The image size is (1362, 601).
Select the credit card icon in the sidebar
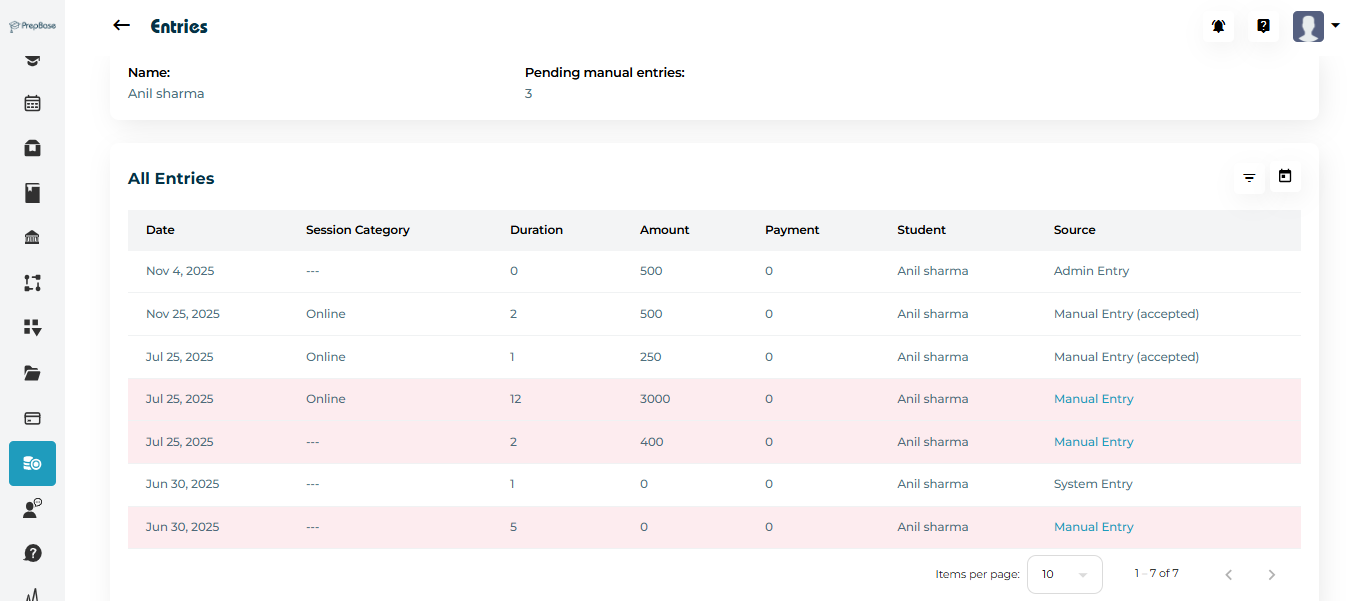pos(33,418)
